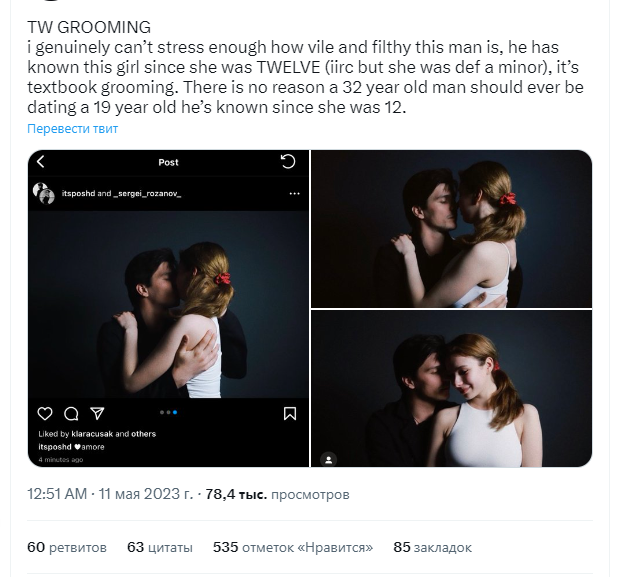View the 60 ретвитов list

pos(67,547)
